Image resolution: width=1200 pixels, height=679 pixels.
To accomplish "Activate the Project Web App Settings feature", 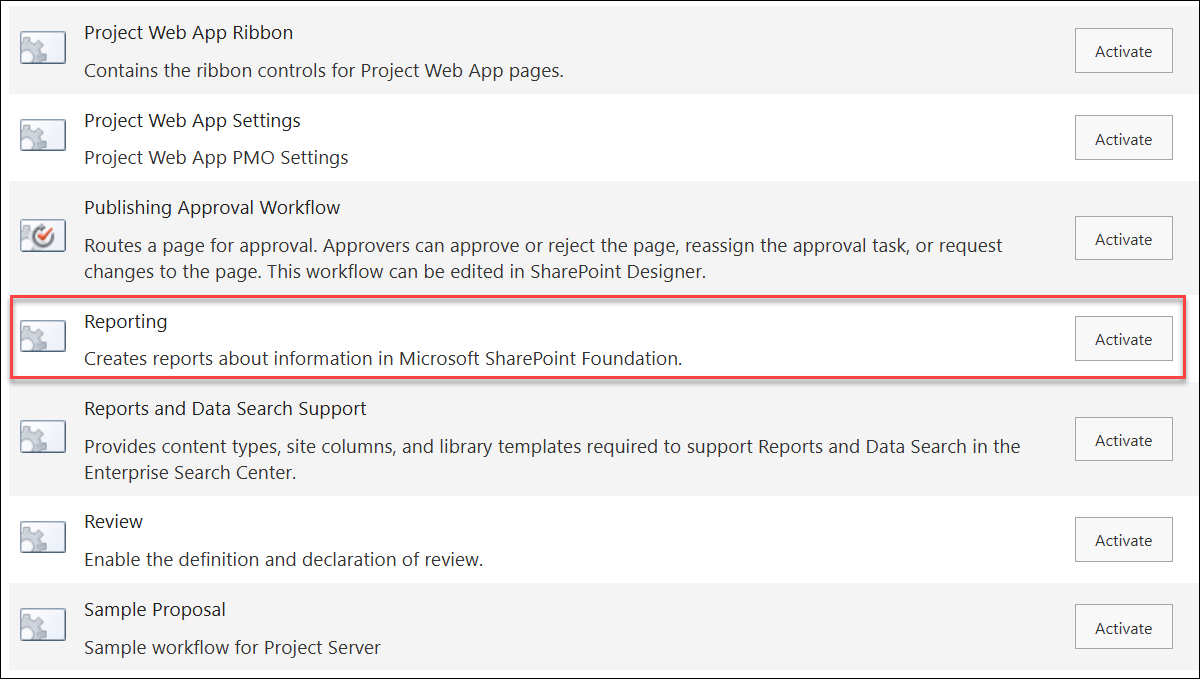I will [x=1123, y=138].
